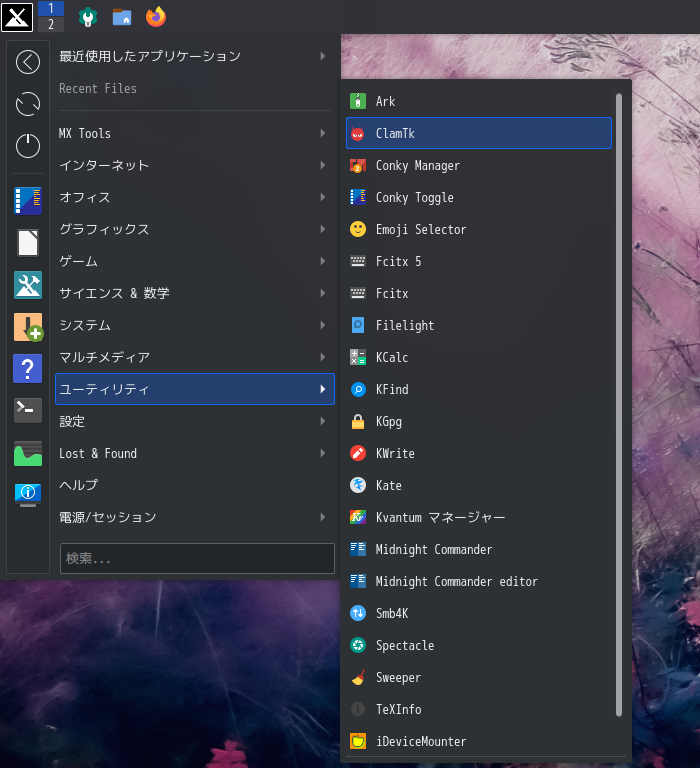The height and width of the screenshot is (768, 700).
Task: Click the KCalc calculator icon
Action: tap(358, 358)
